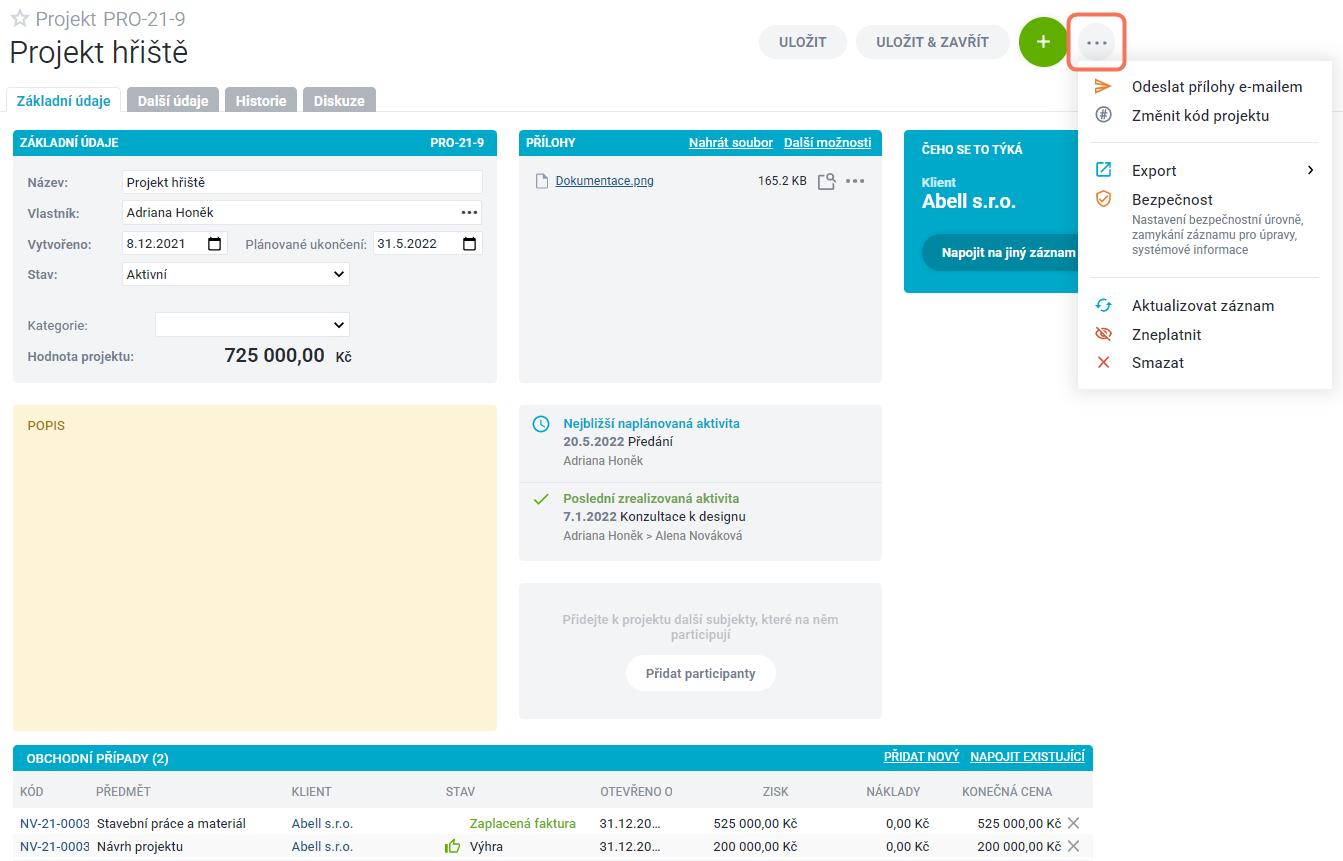Mark the project as favorite with the star icon
Screen dimensions: 1343x861
(x=19, y=19)
